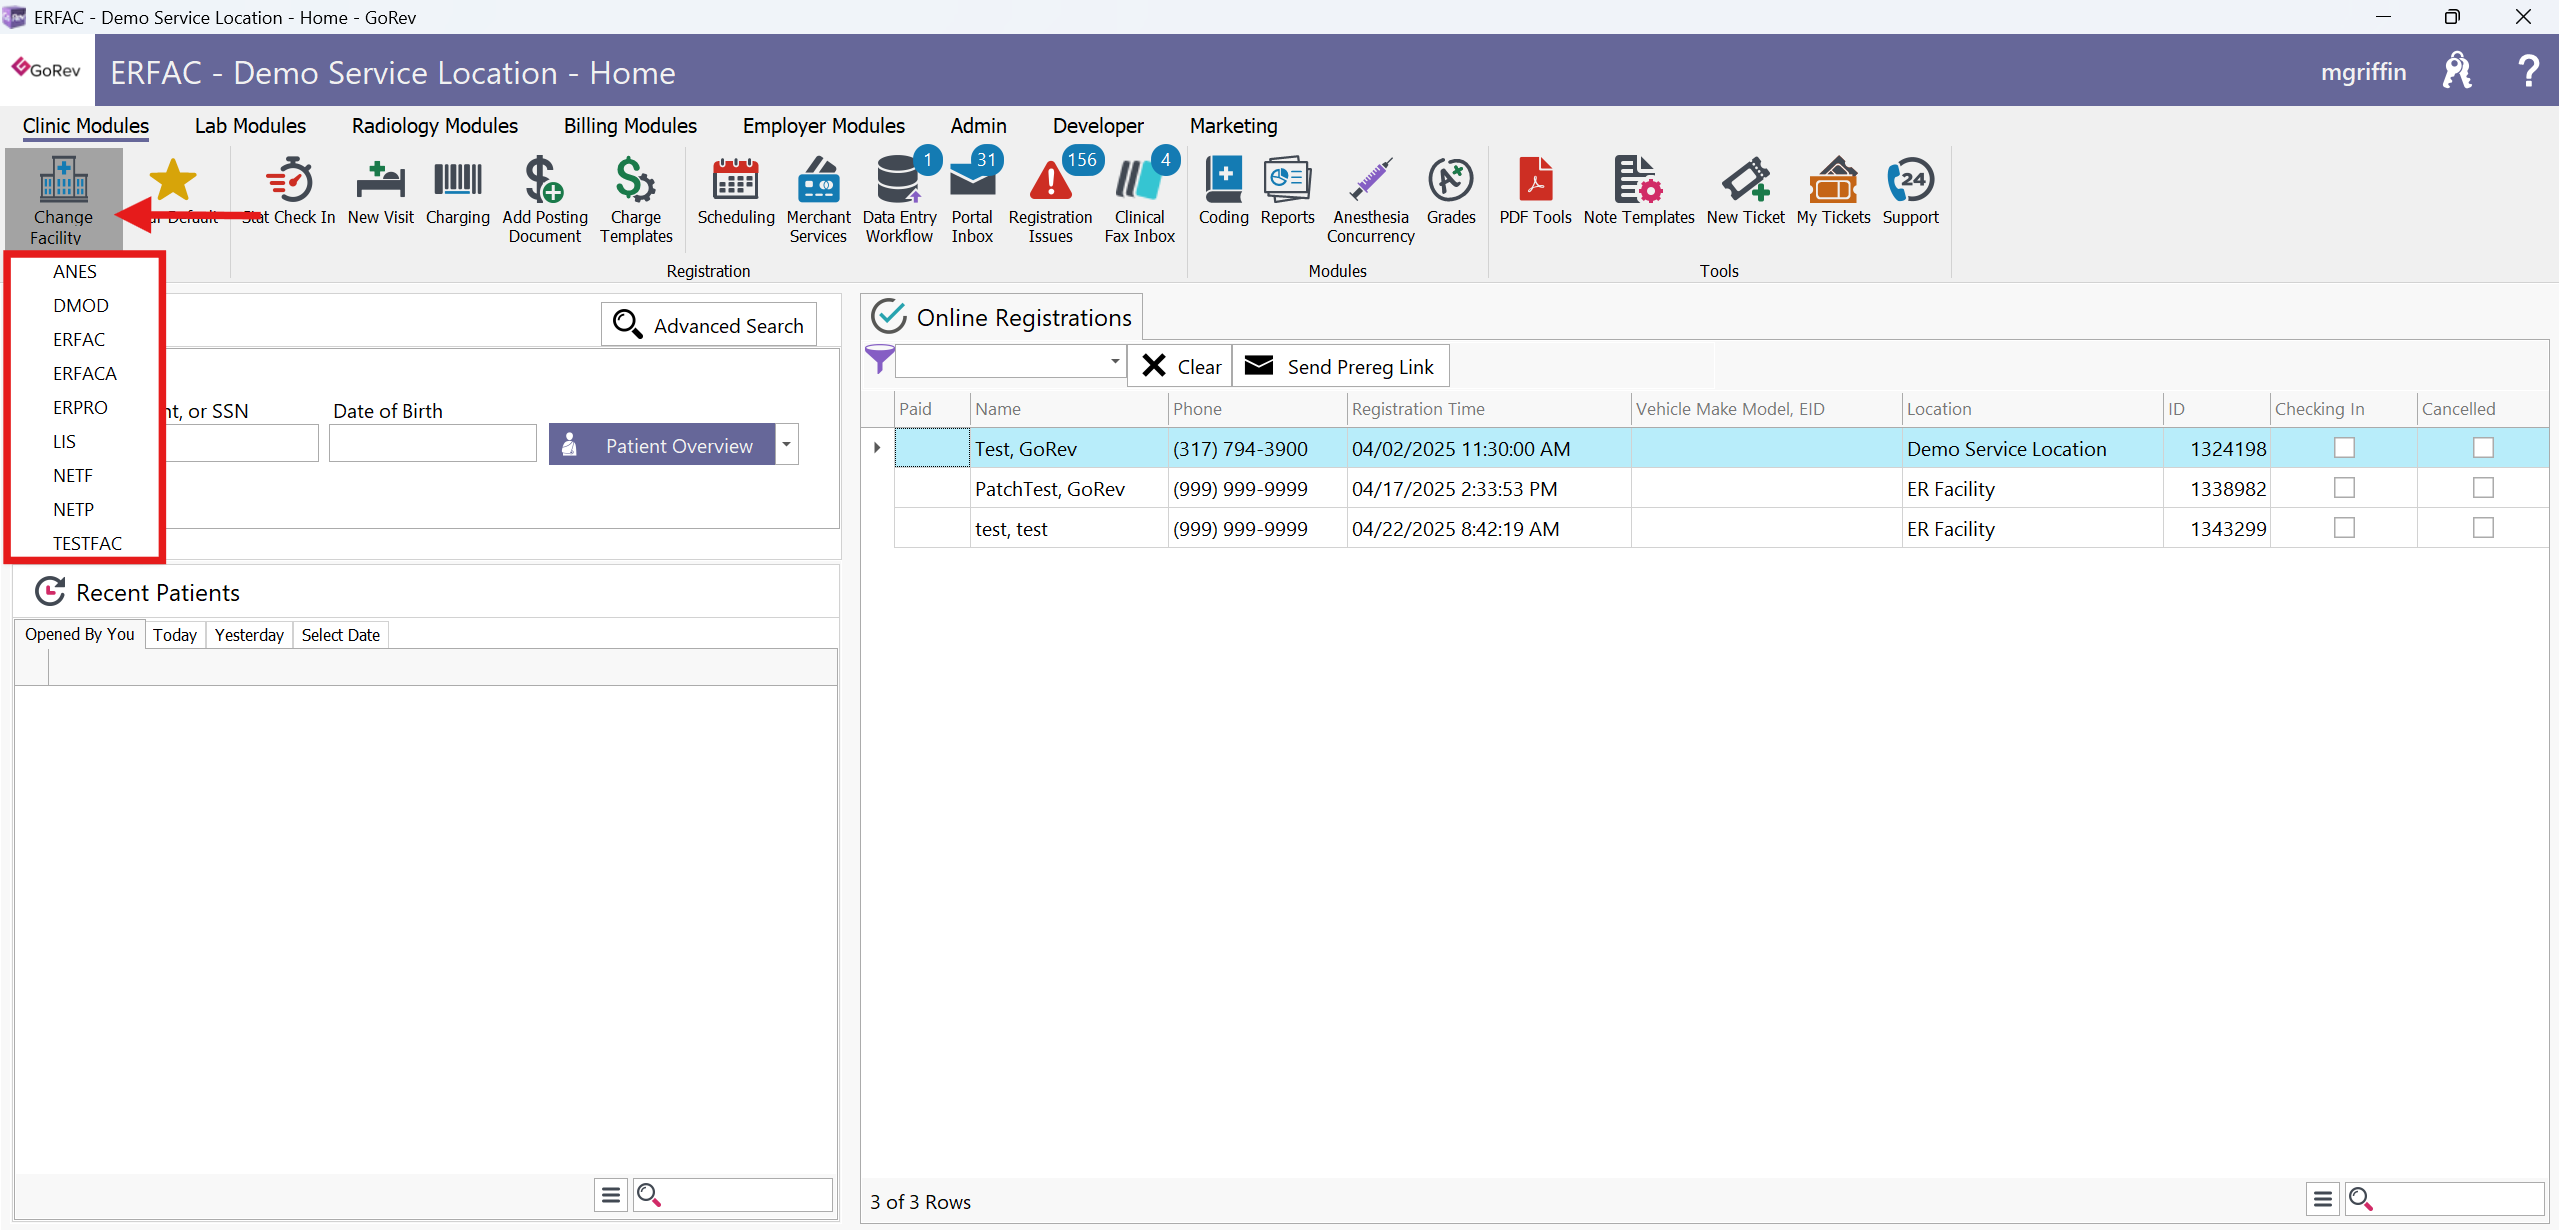Tick Cancelled for Test, GoRev
Viewport: 2559px width, 1230px height.
(x=2483, y=448)
